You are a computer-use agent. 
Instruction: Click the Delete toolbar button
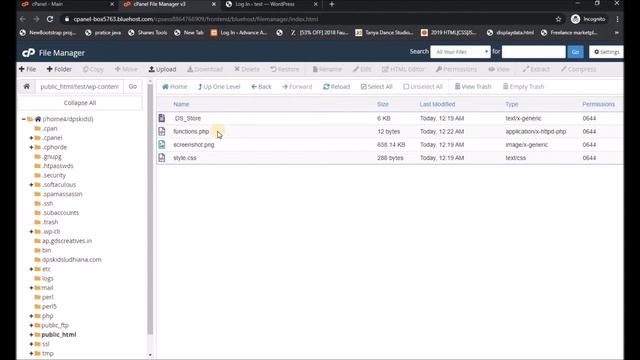click(247, 69)
